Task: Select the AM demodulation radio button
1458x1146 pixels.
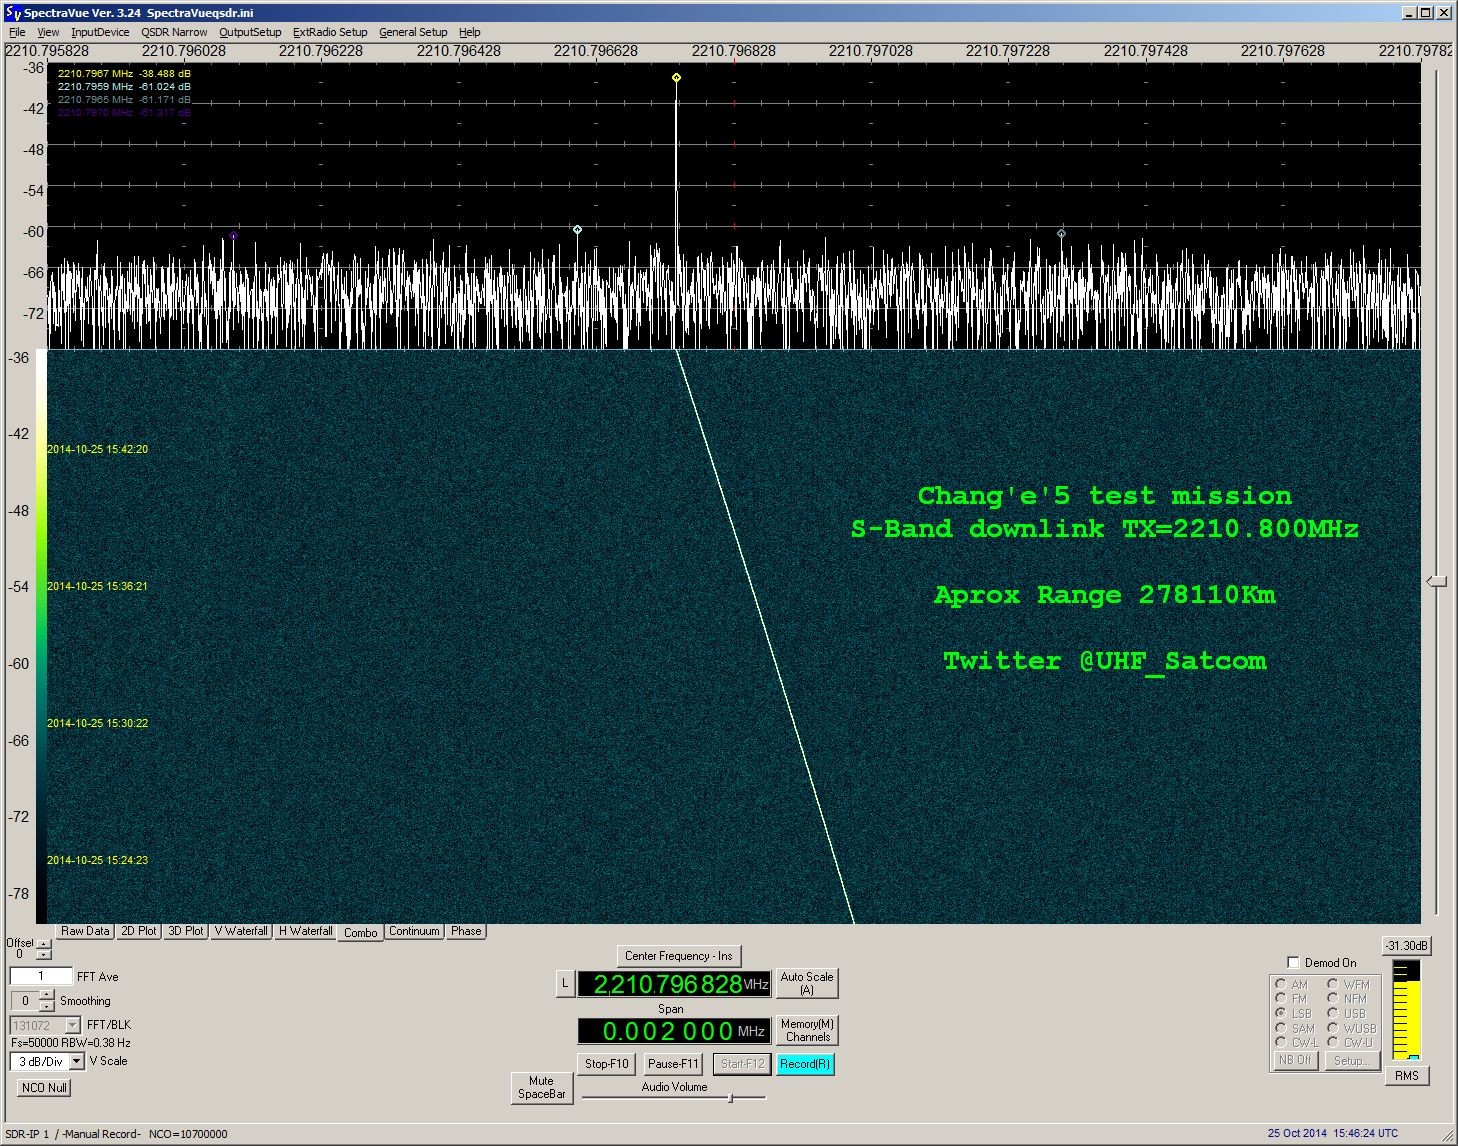Action: pyautogui.click(x=1281, y=984)
